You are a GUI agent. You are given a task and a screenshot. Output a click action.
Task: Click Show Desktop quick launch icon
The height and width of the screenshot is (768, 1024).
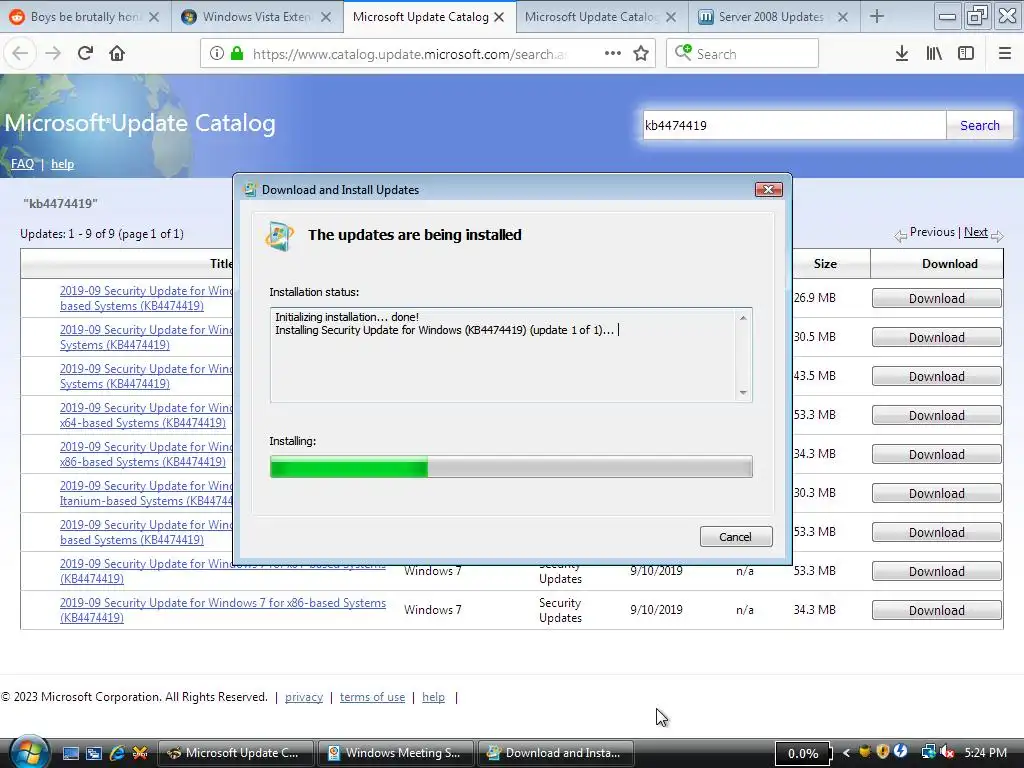(x=71, y=753)
